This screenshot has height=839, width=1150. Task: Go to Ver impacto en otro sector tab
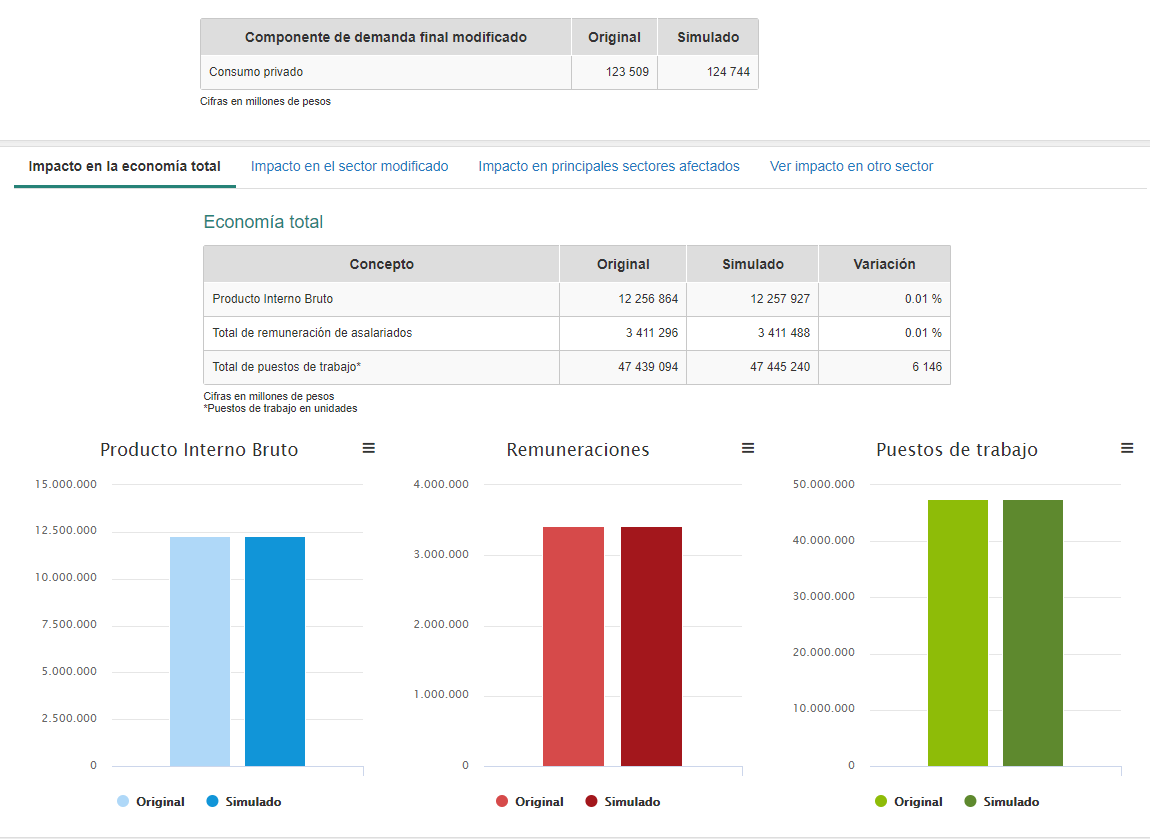(x=851, y=167)
